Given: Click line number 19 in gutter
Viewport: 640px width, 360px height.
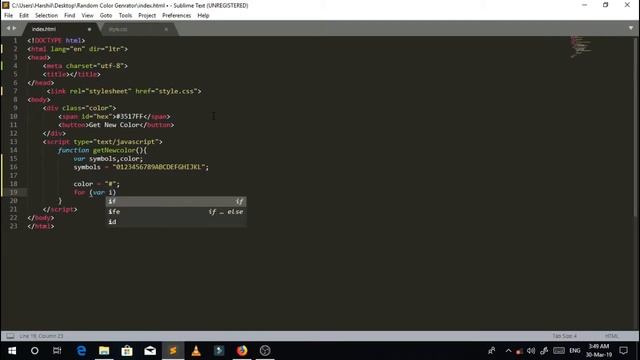Looking at the screenshot, I should coord(13,192).
